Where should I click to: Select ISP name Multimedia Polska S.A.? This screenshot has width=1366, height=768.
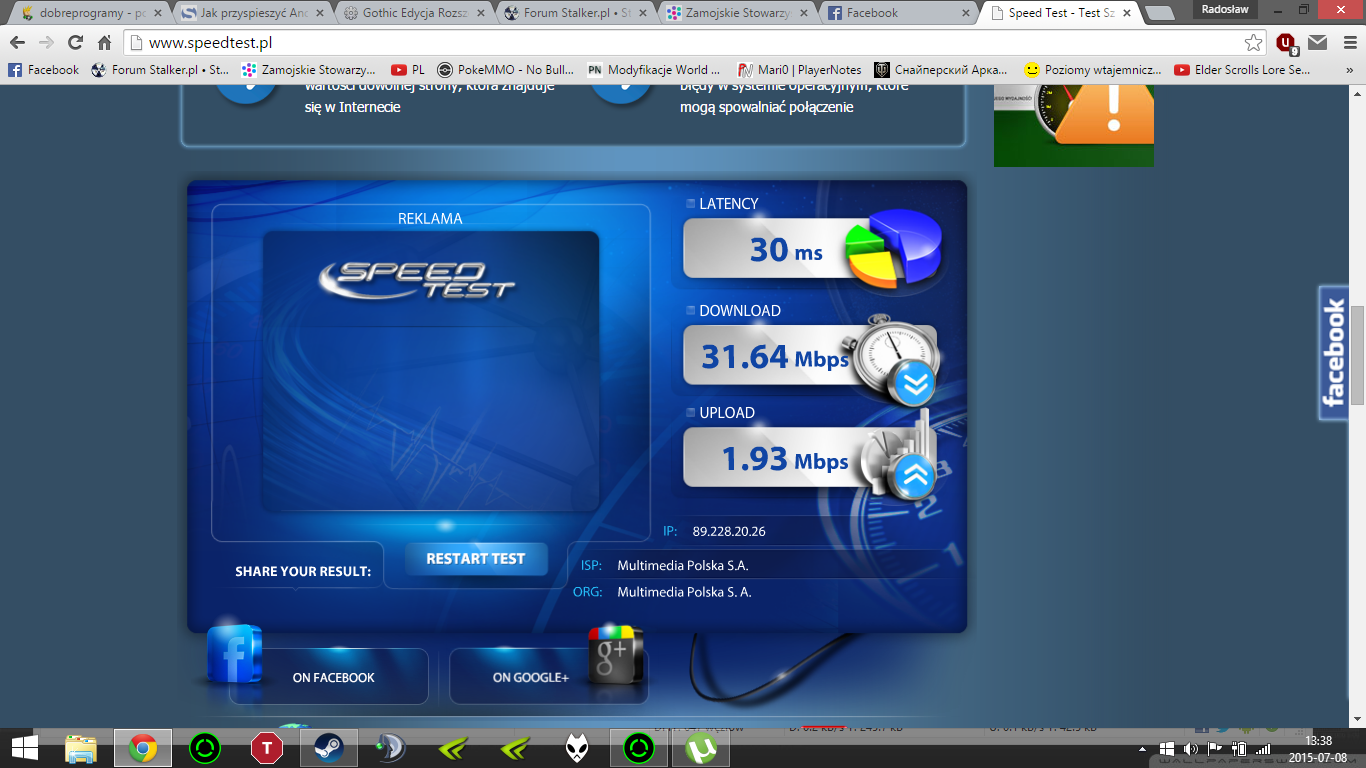coord(683,565)
